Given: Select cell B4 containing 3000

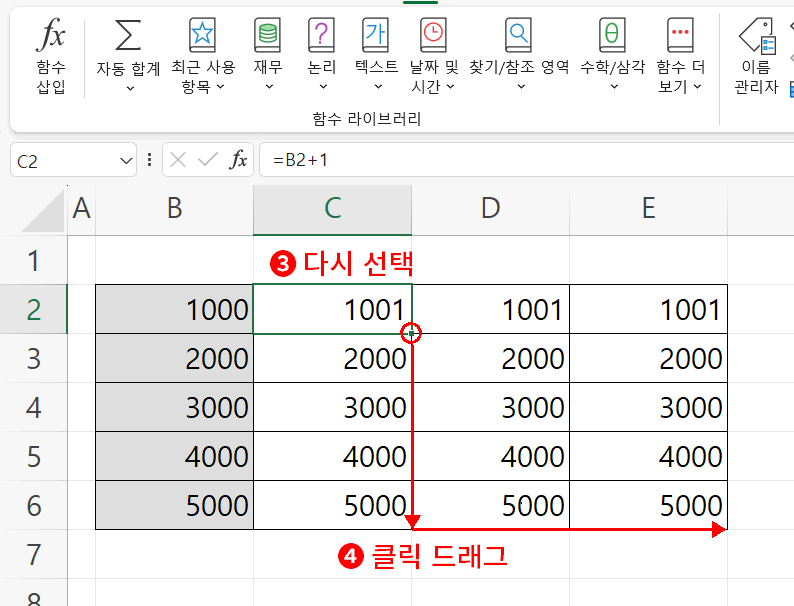Looking at the screenshot, I should click(x=174, y=408).
